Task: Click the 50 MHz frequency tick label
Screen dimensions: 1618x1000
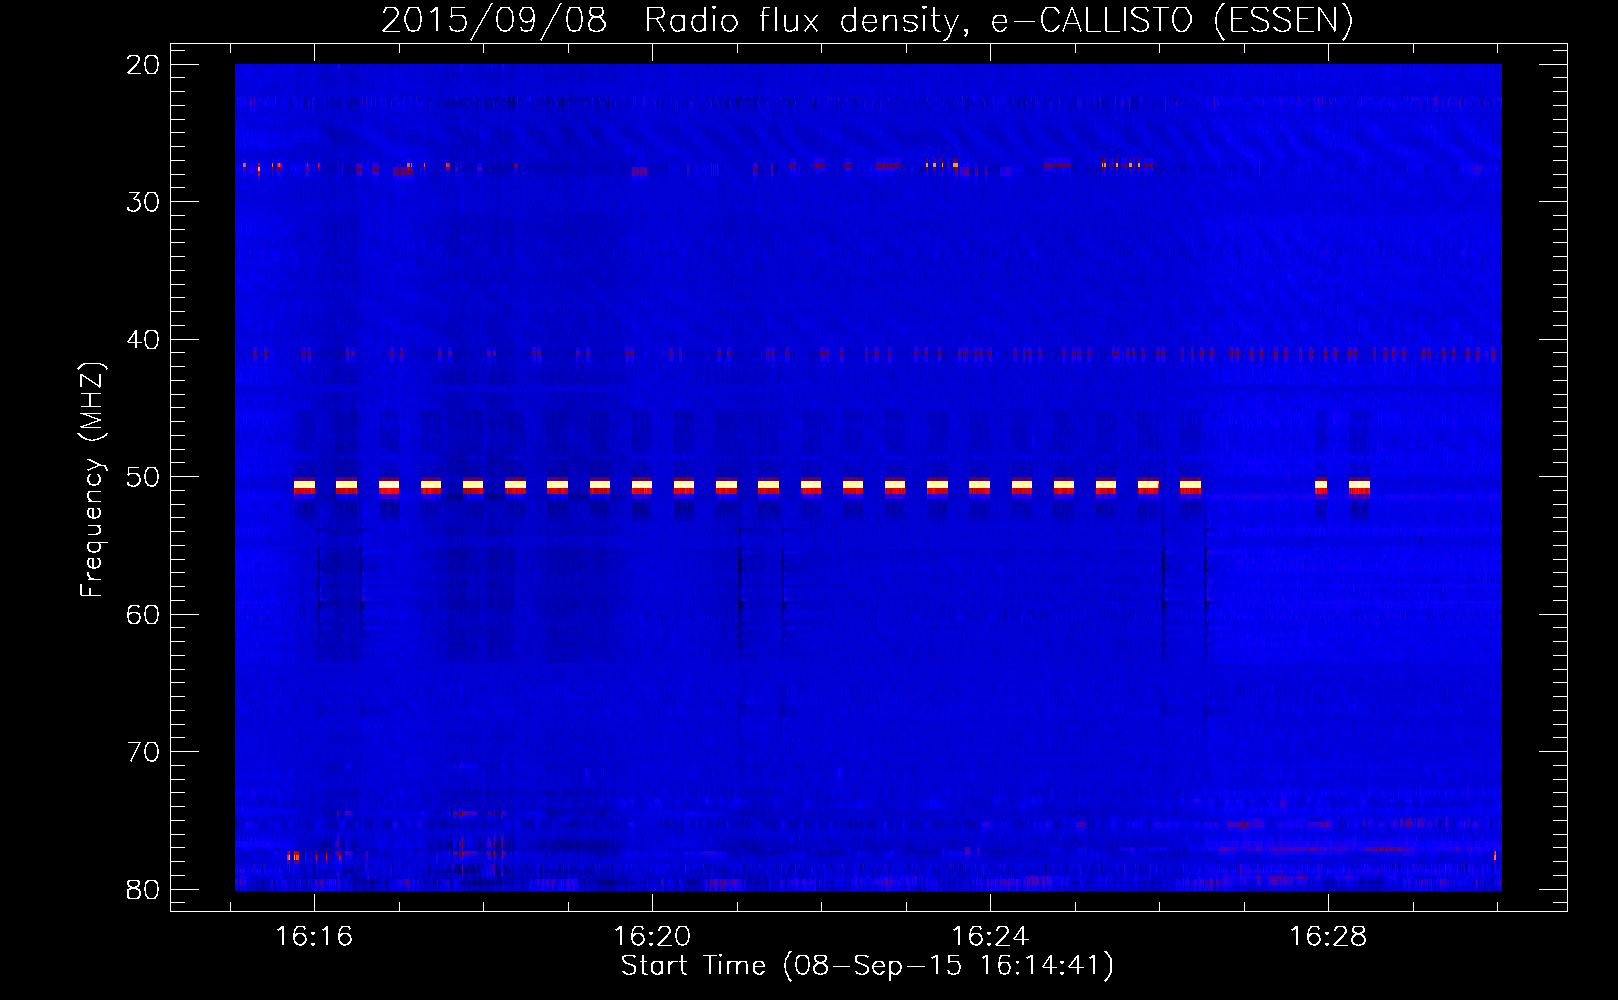Action: (x=143, y=477)
